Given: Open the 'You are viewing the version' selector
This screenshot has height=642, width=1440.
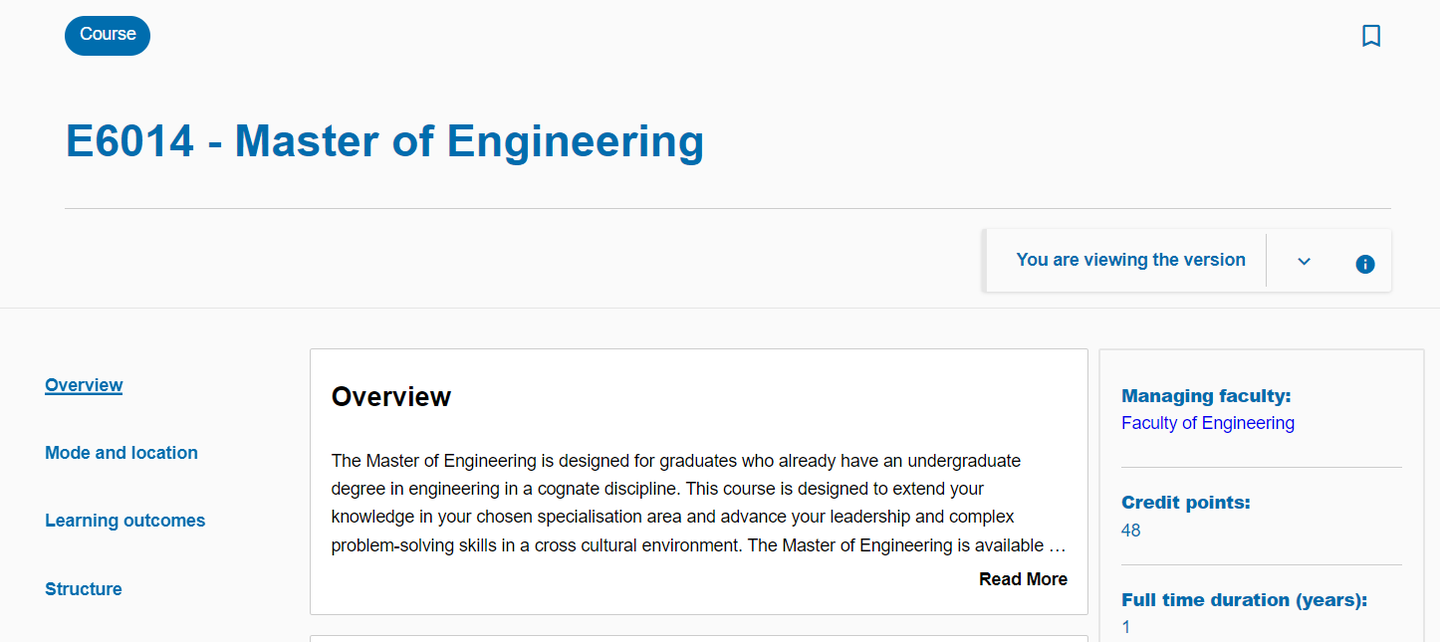Looking at the screenshot, I should (1130, 260).
